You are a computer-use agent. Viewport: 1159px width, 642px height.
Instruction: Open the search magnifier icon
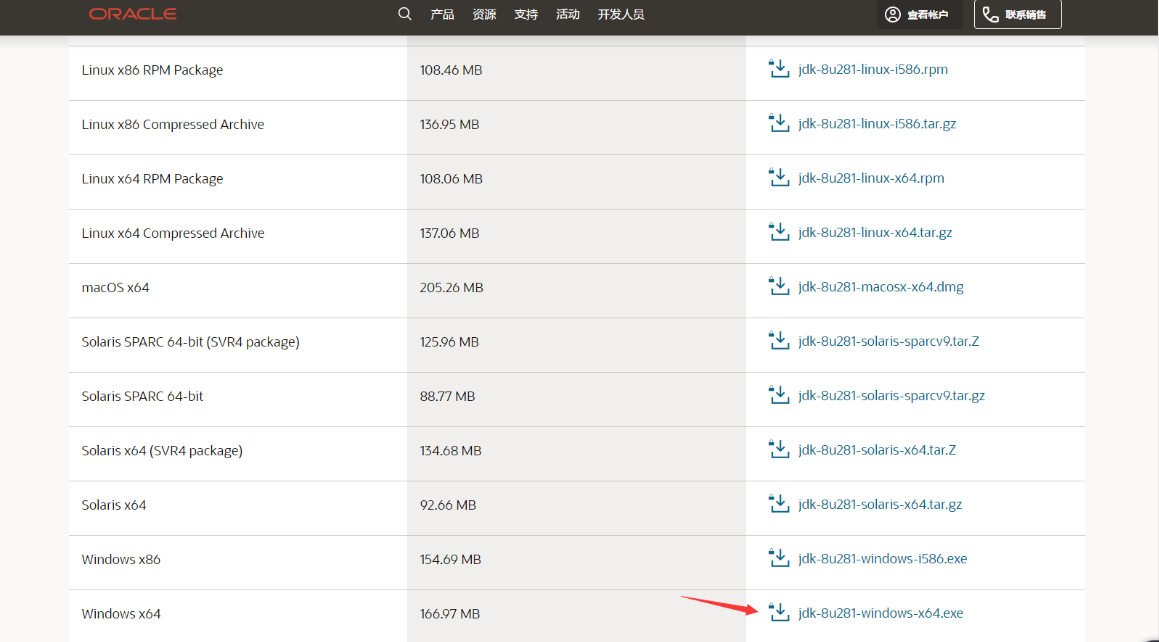pyautogui.click(x=404, y=14)
